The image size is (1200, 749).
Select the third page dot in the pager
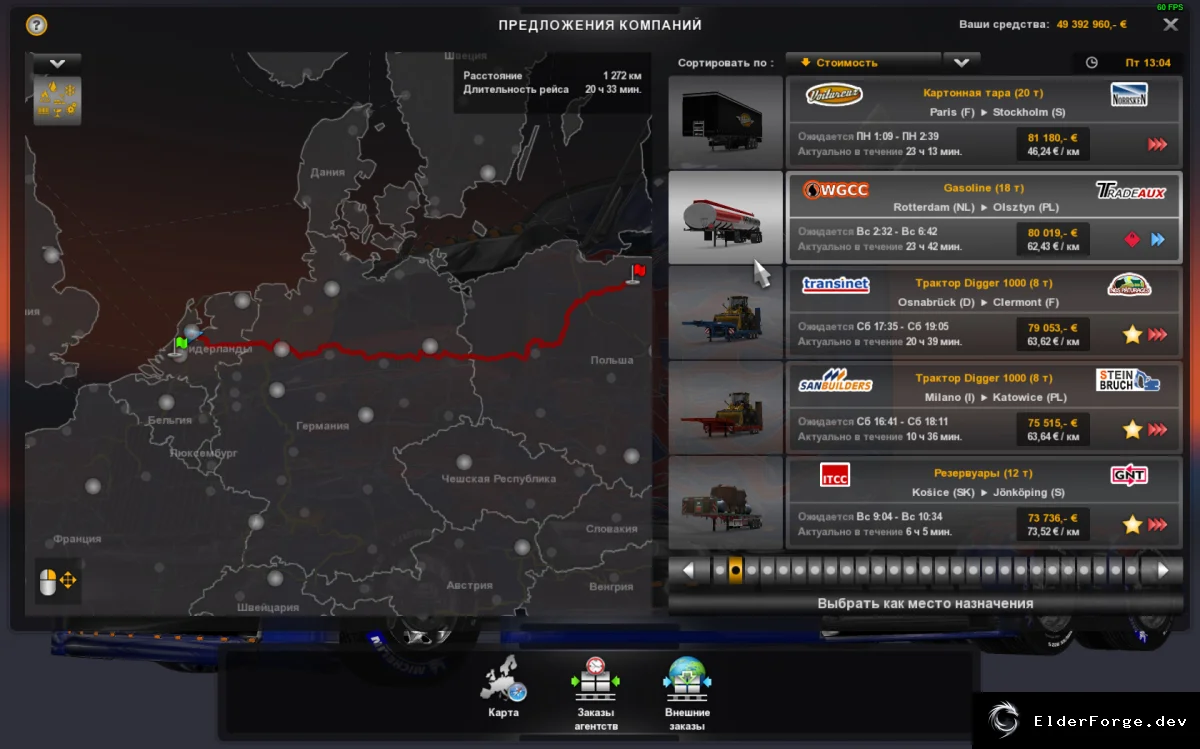pyautogui.click(x=752, y=571)
